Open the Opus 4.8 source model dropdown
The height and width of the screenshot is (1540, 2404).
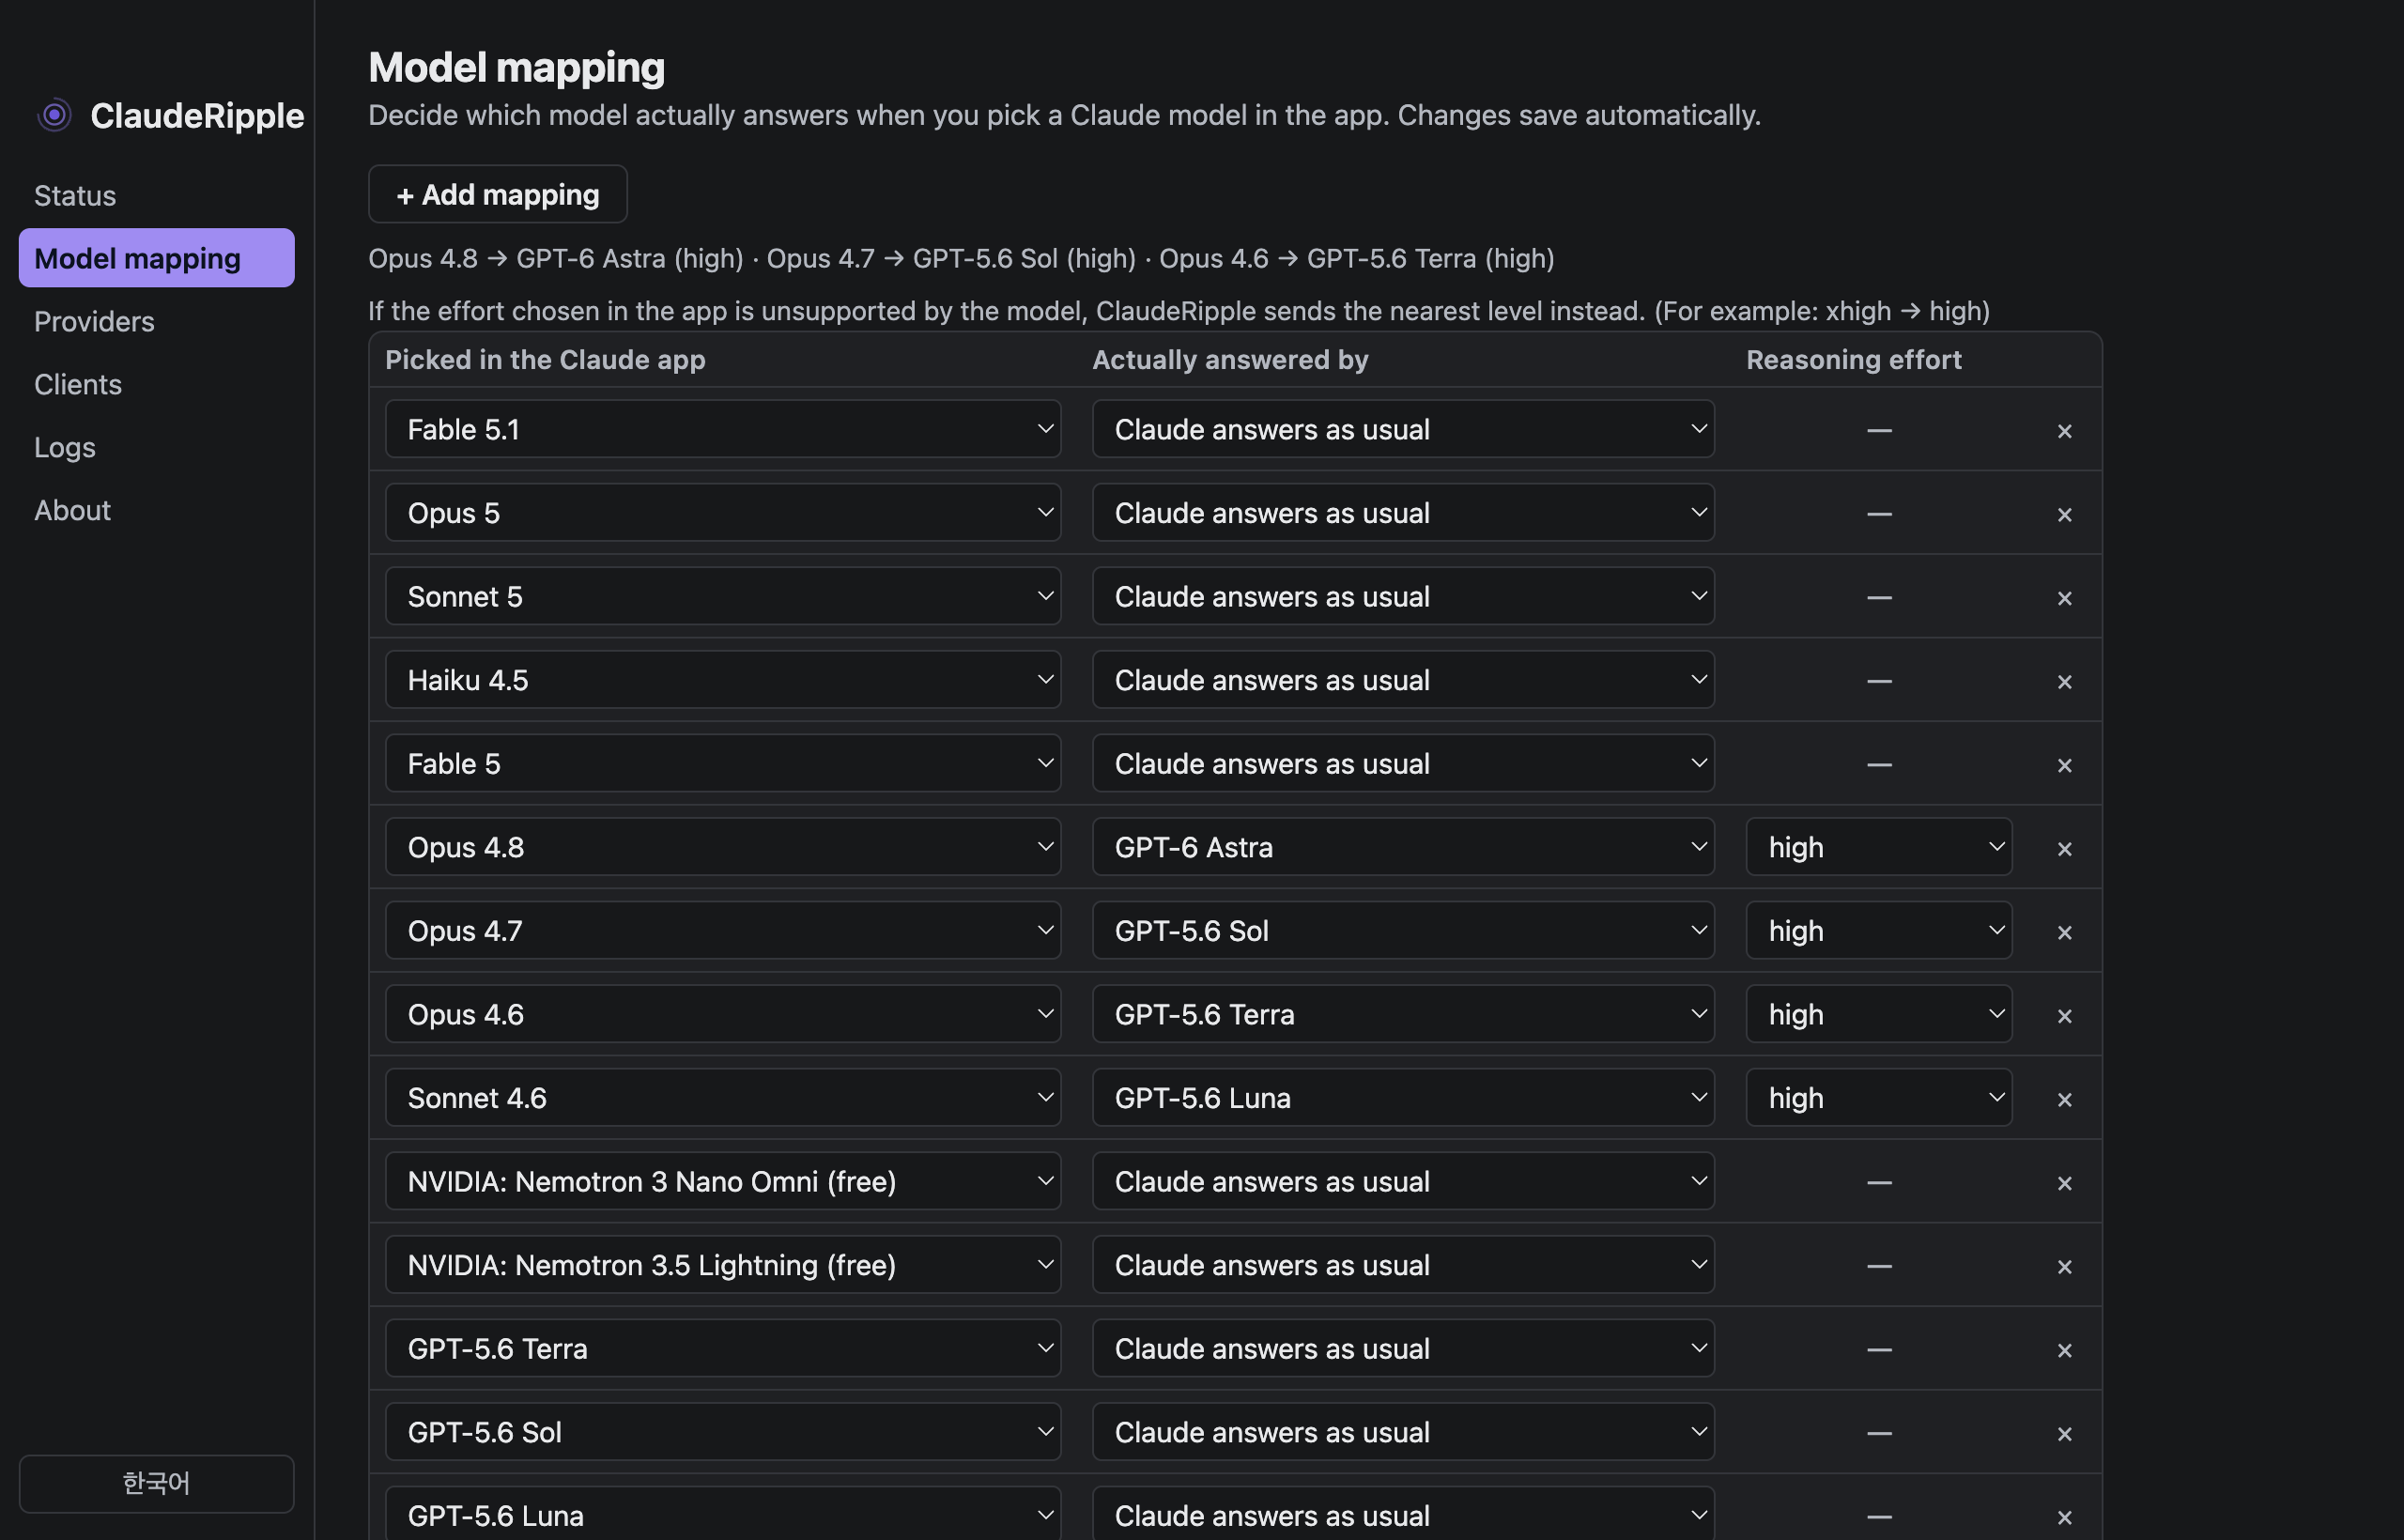coord(722,847)
